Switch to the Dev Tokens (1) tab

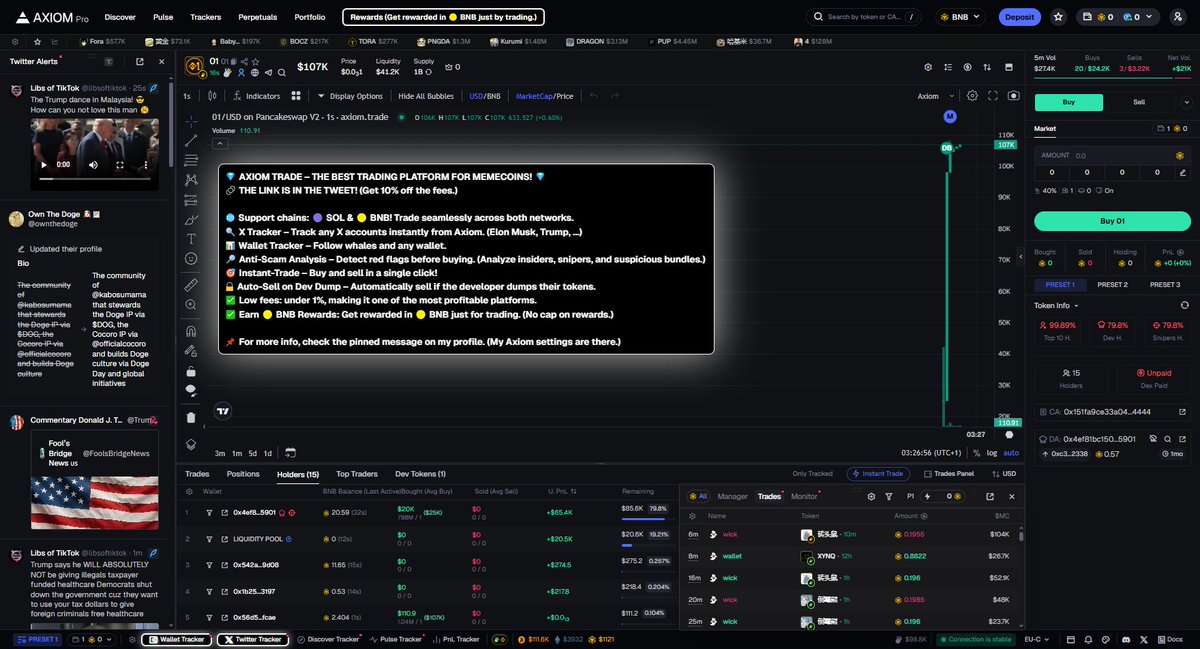420,474
